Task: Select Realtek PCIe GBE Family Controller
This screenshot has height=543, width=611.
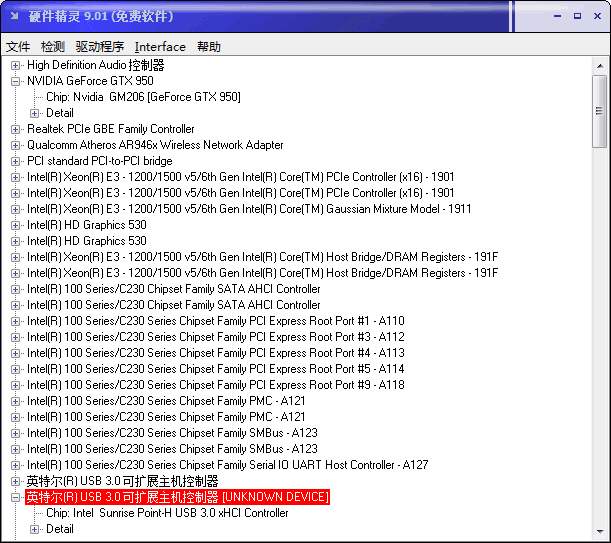Action: [111, 129]
